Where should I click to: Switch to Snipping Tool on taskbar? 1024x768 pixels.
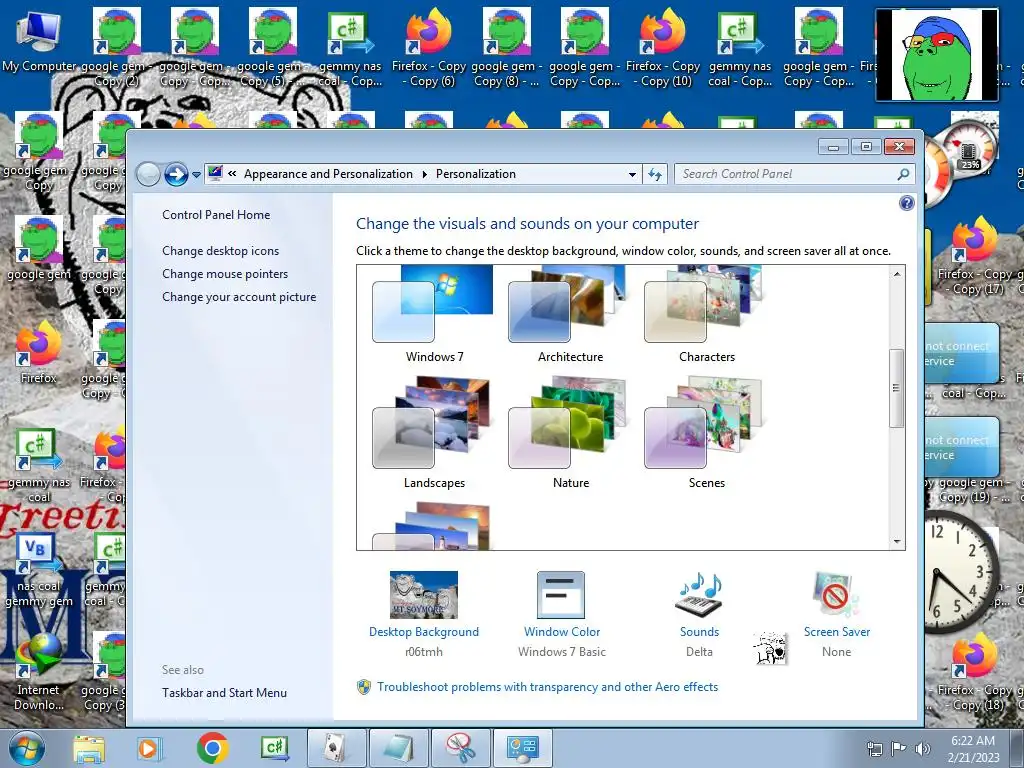point(460,748)
